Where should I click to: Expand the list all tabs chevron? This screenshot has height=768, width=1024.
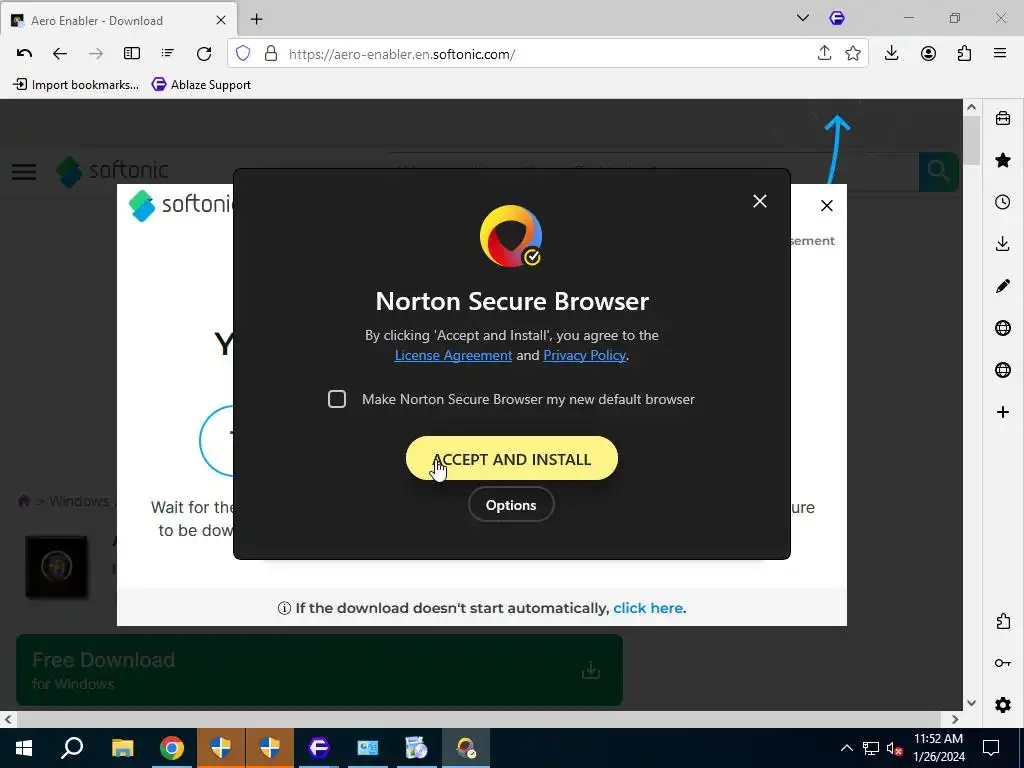[x=803, y=18]
